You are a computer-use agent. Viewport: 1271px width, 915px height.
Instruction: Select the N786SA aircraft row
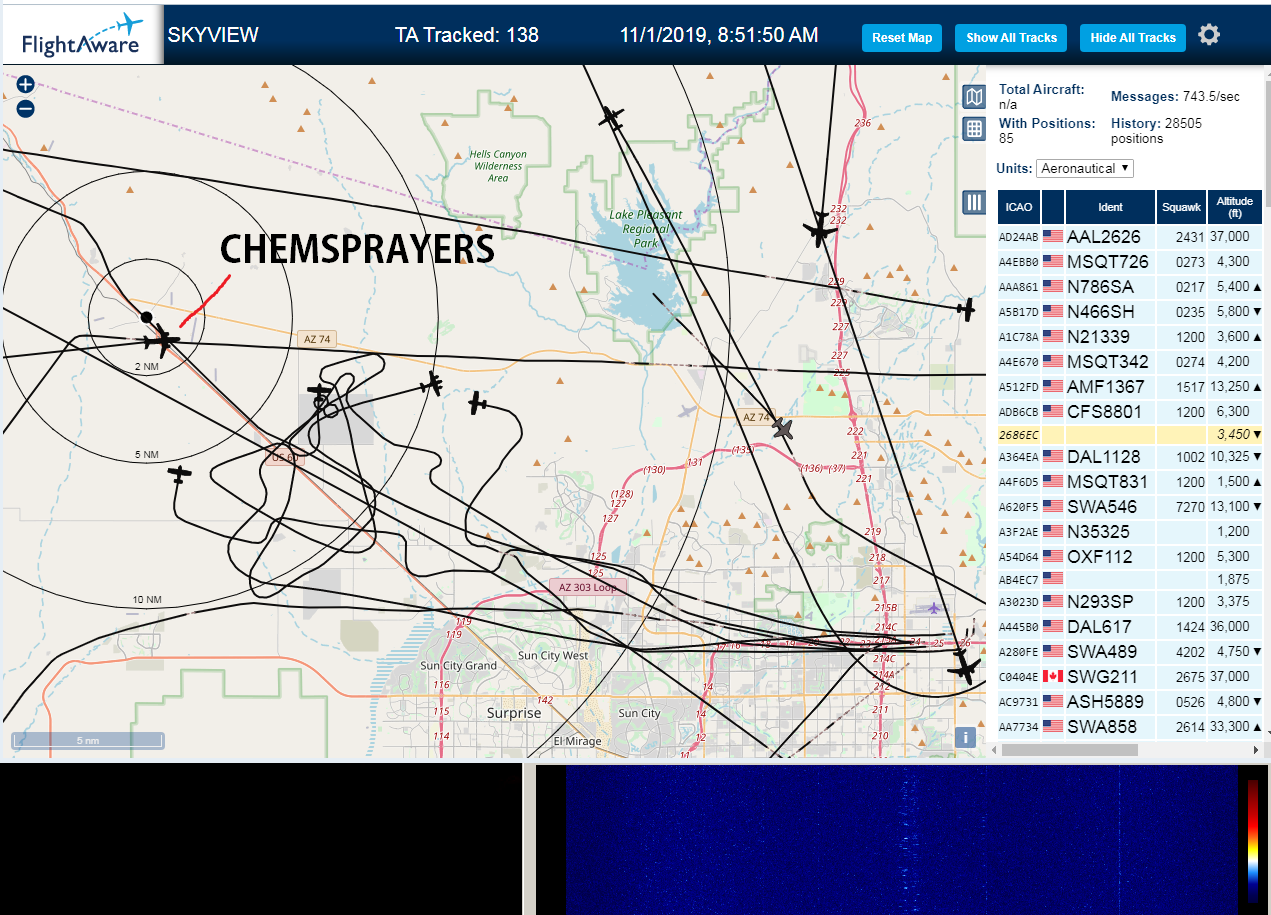[1130, 287]
